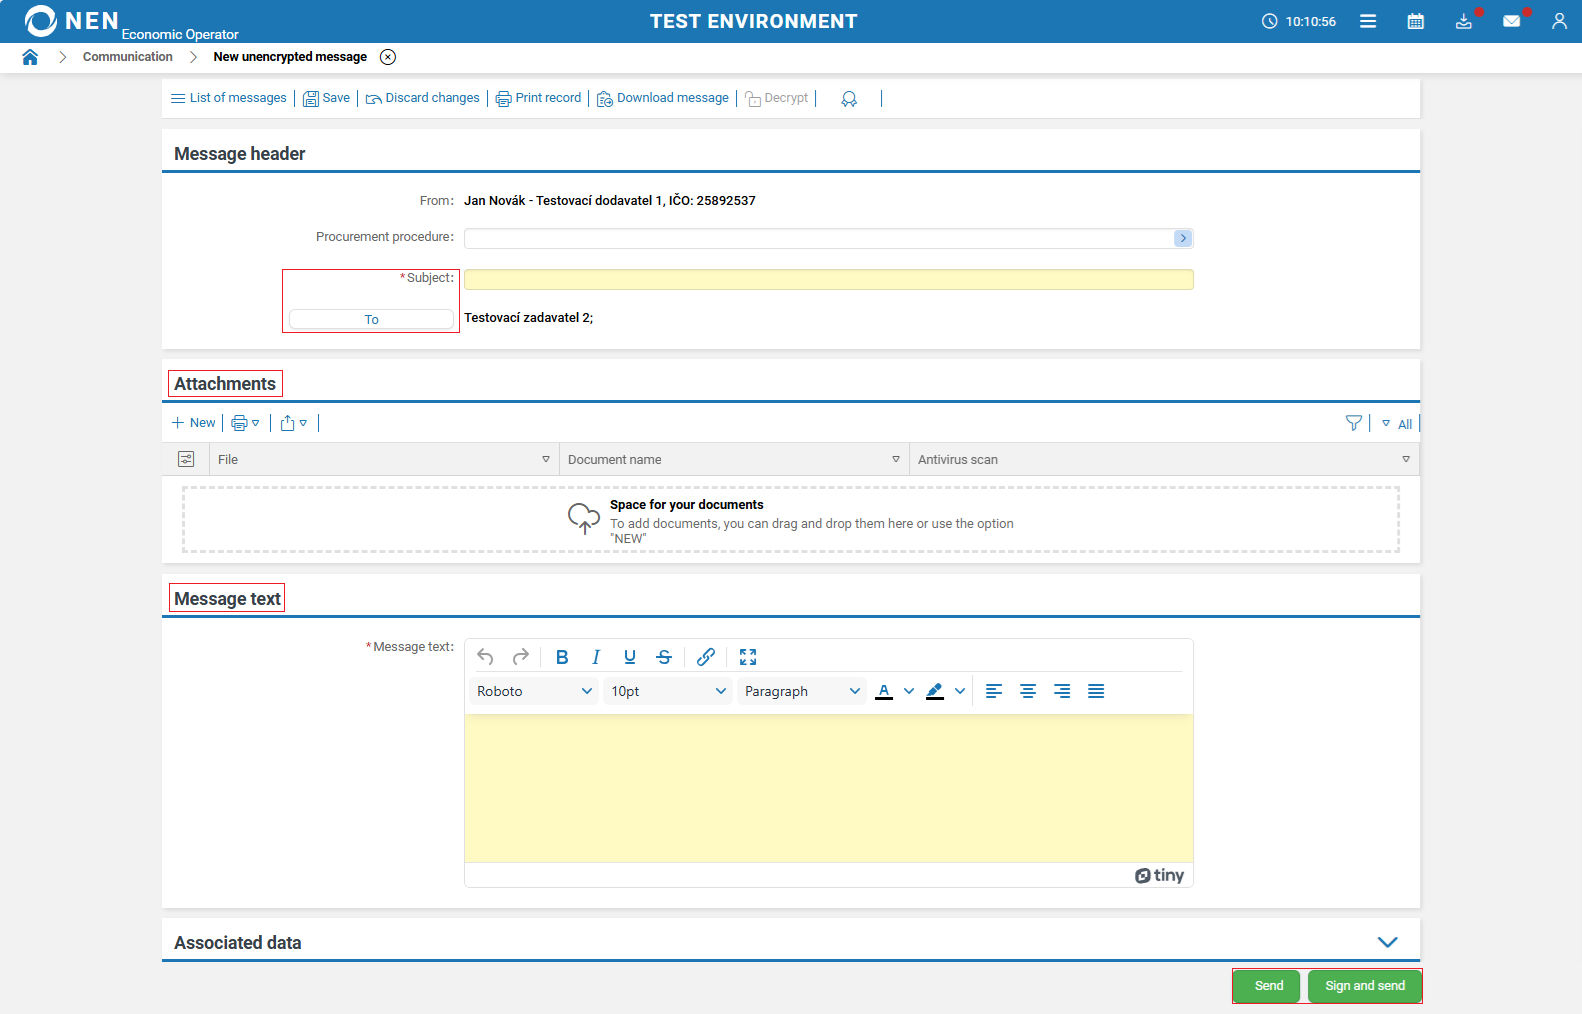Click the green Send button

tap(1267, 986)
